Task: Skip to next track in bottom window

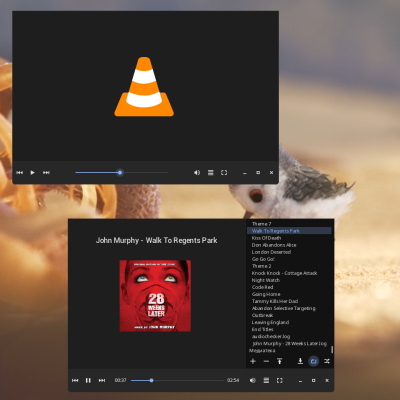Action: pos(102,380)
